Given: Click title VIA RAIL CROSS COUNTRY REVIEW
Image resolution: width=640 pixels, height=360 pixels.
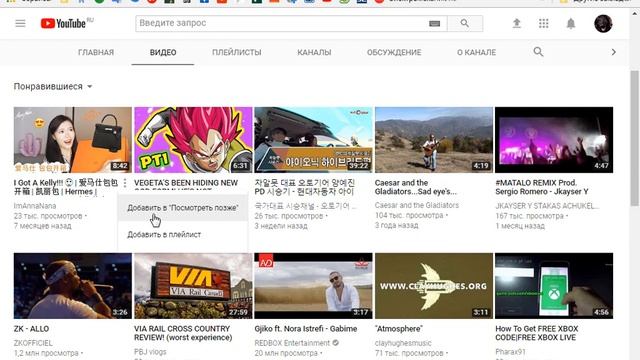Looking at the screenshot, I should [x=183, y=333].
